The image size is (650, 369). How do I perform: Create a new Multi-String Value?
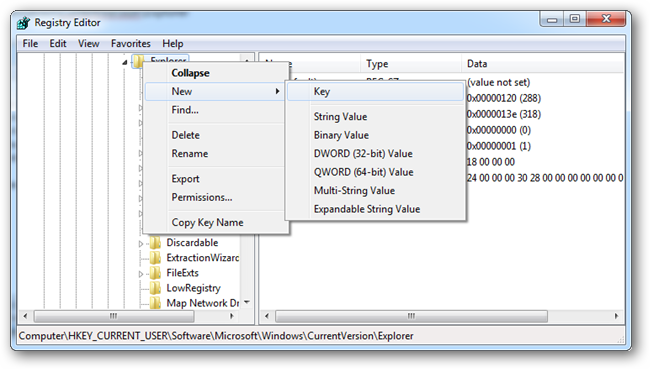click(x=375, y=191)
